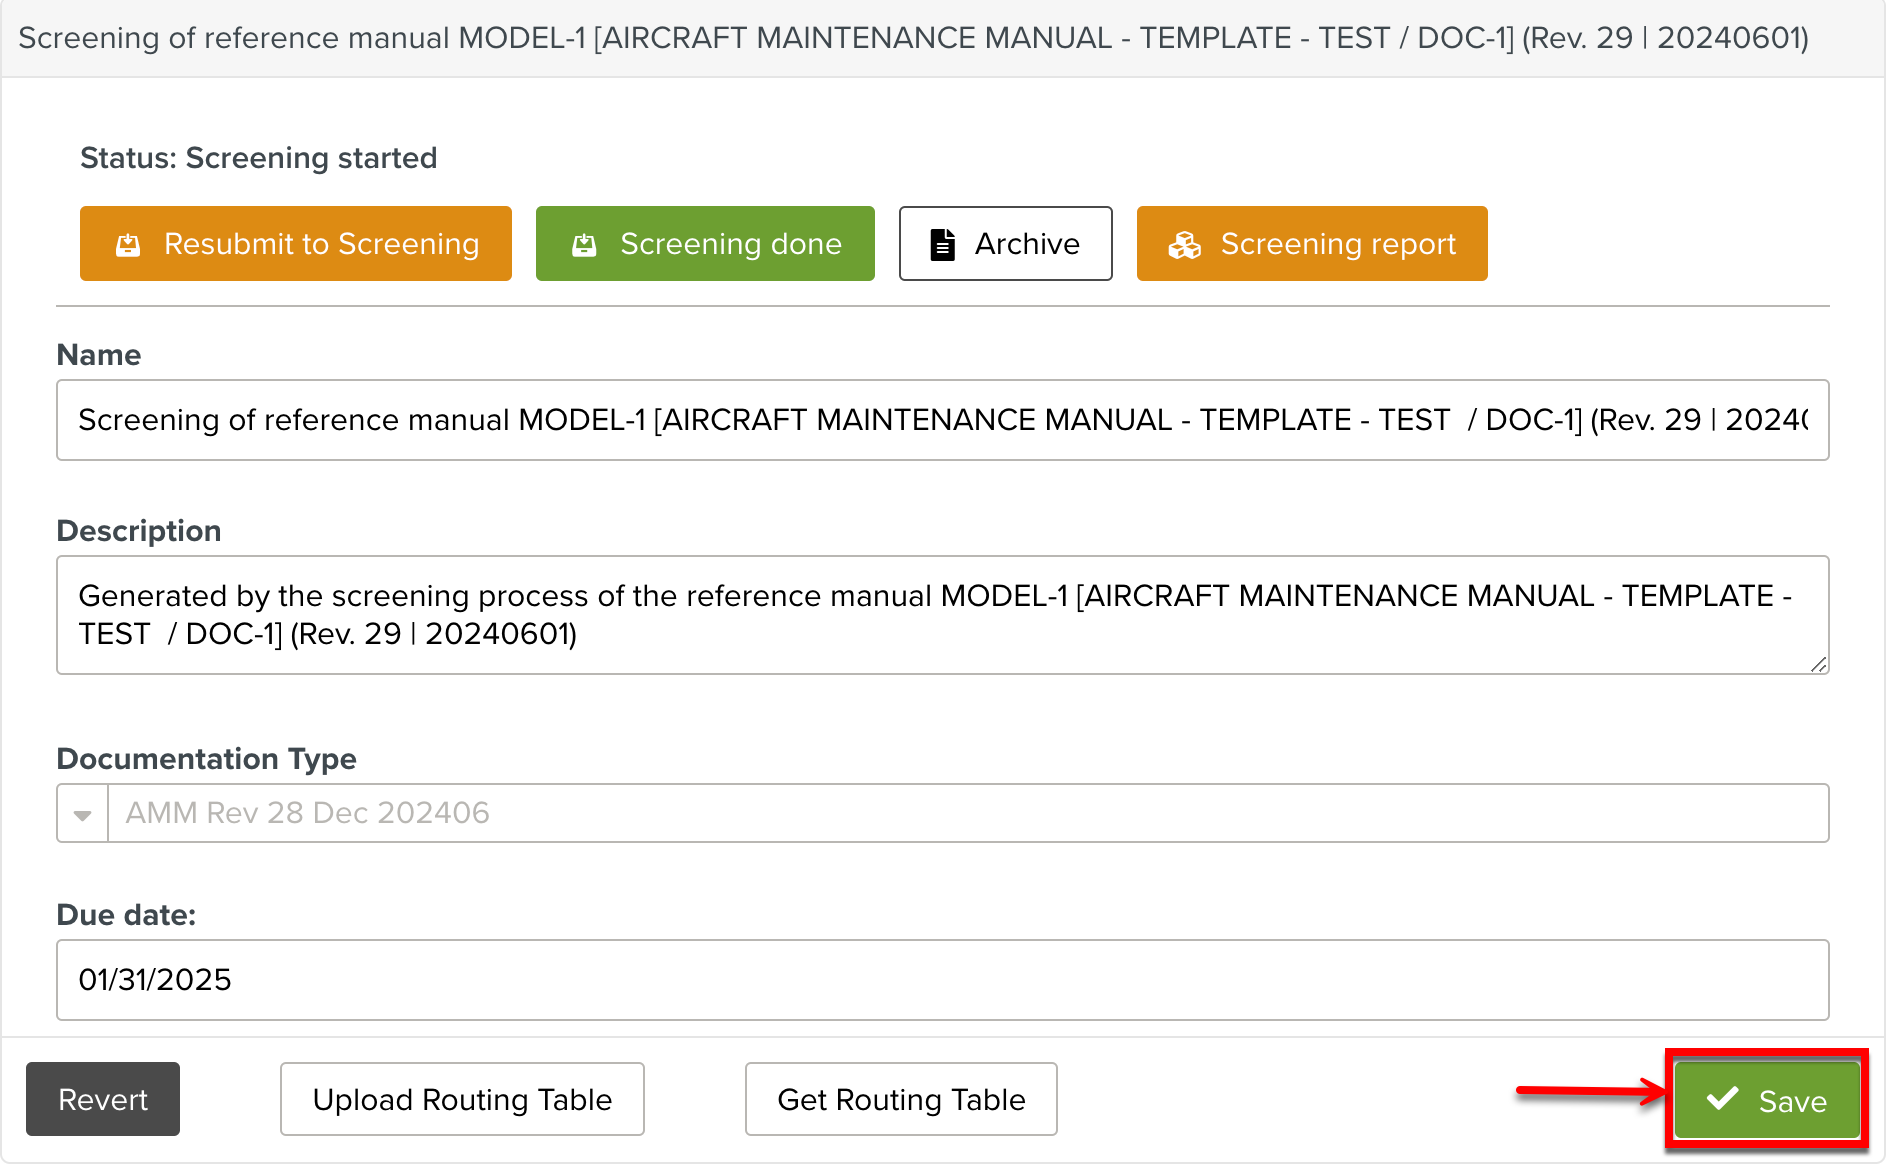Click the checkmark icon on the Save button
This screenshot has height=1172, width=1888.
1722,1099
